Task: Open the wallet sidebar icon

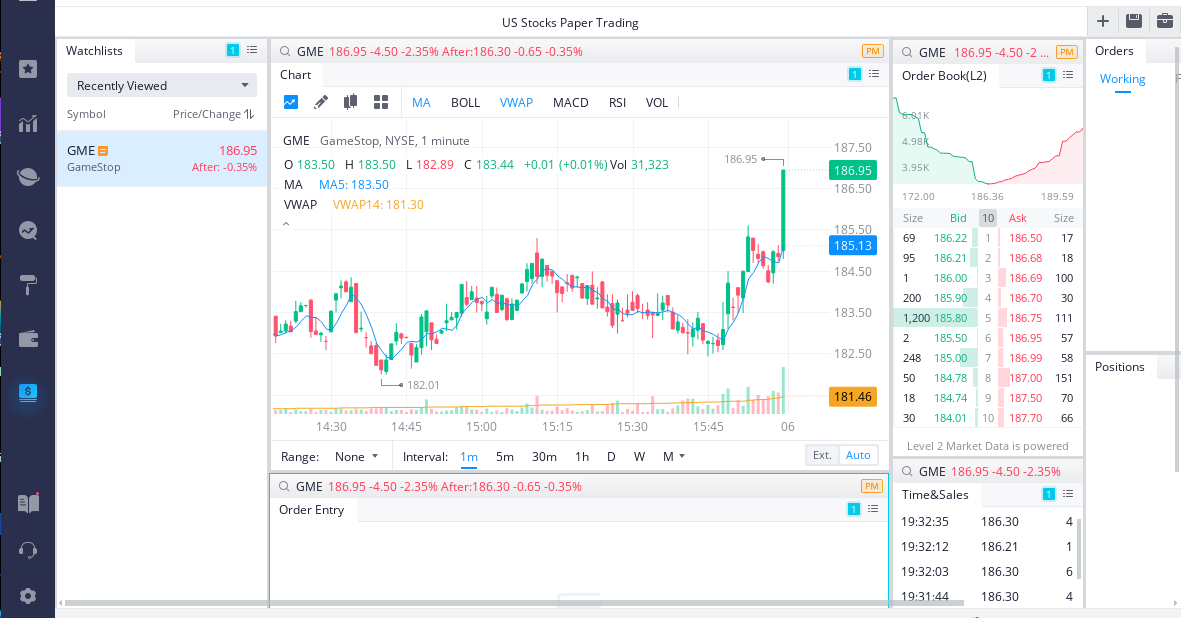Action: tap(28, 339)
